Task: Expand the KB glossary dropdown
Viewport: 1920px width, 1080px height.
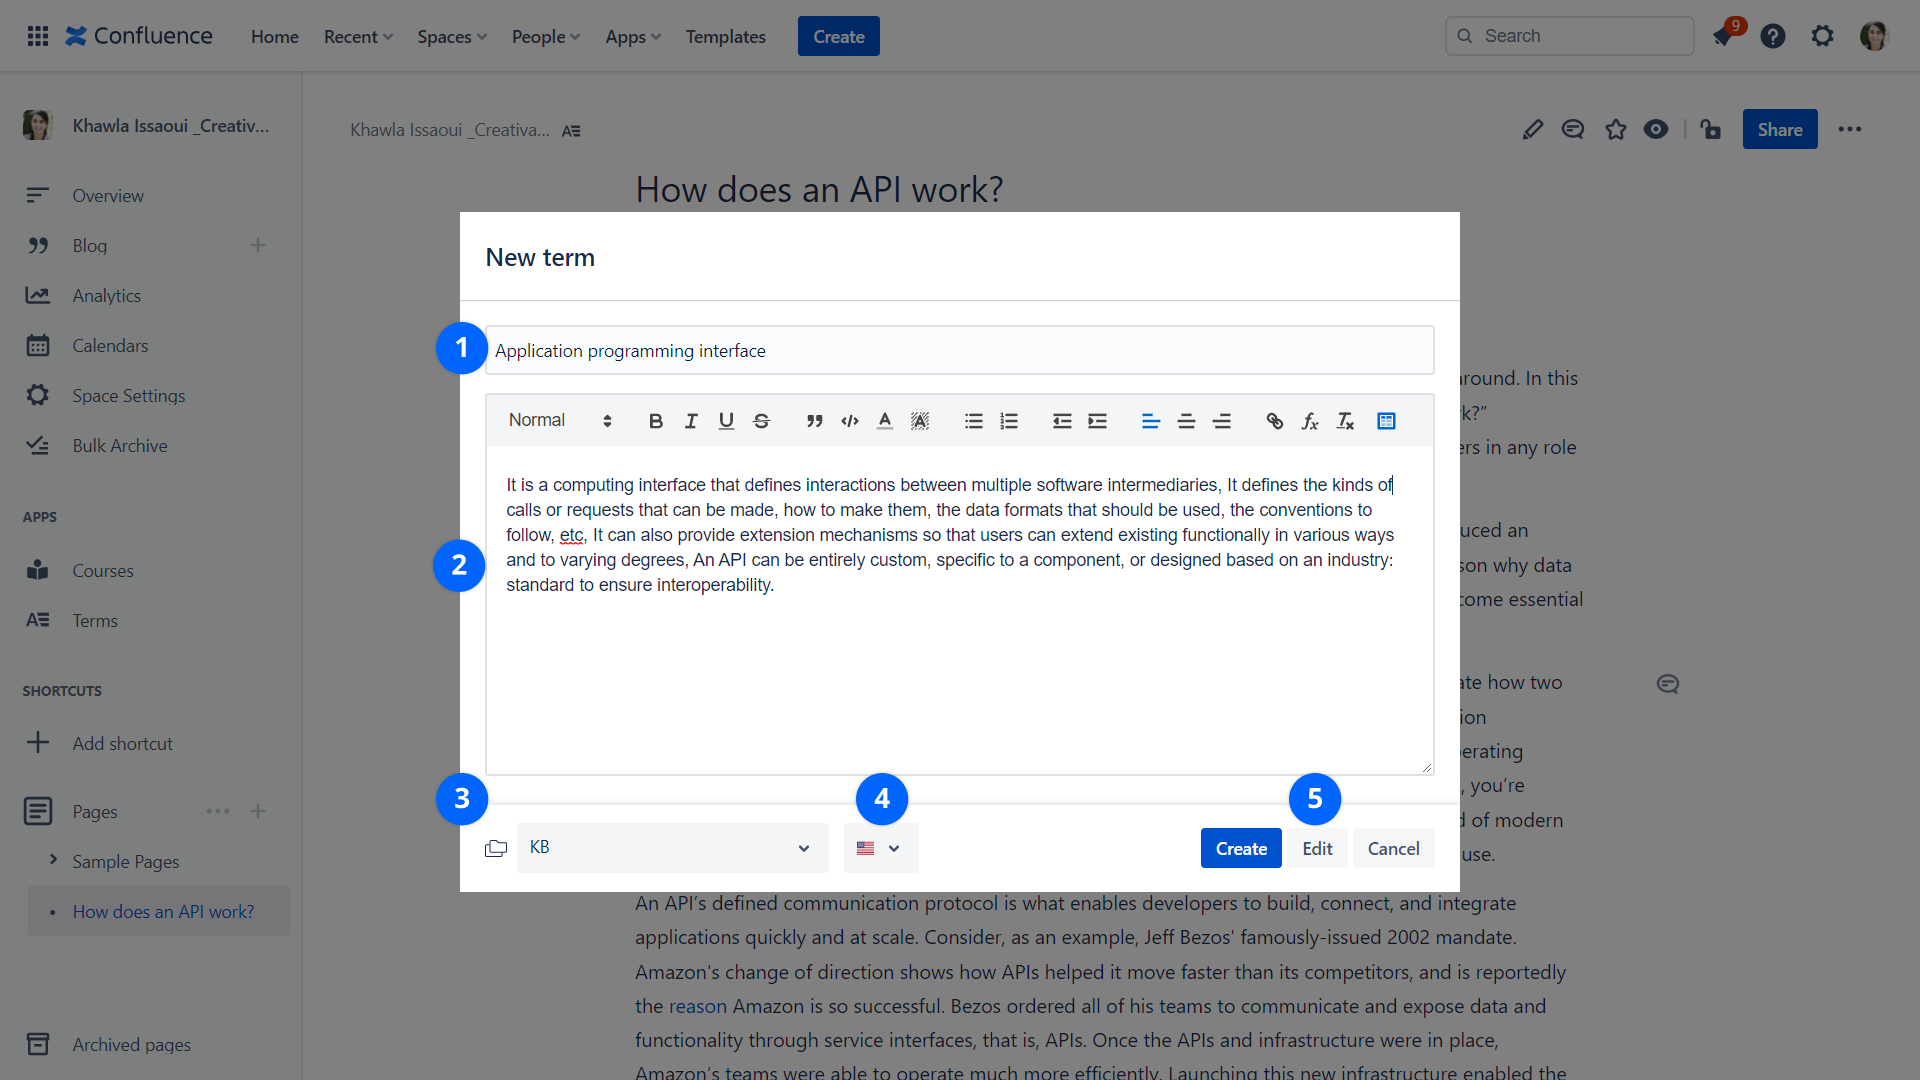Action: click(672, 848)
